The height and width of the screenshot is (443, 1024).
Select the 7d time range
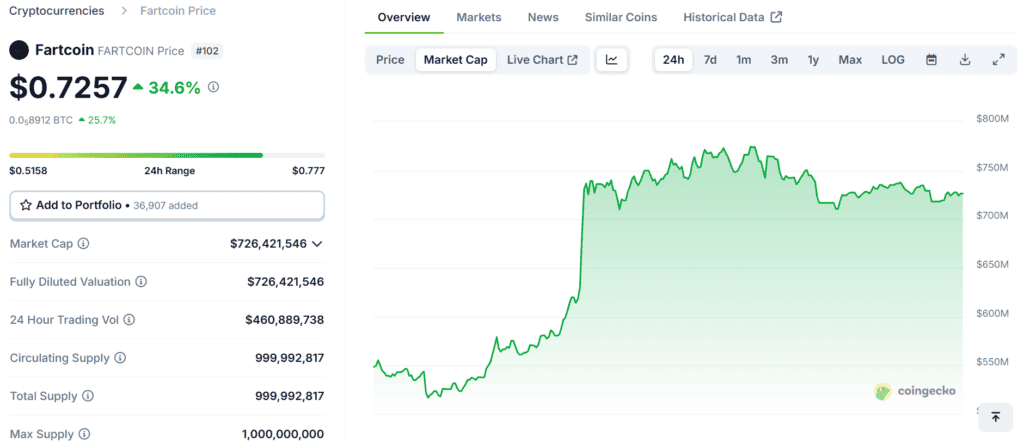point(710,60)
